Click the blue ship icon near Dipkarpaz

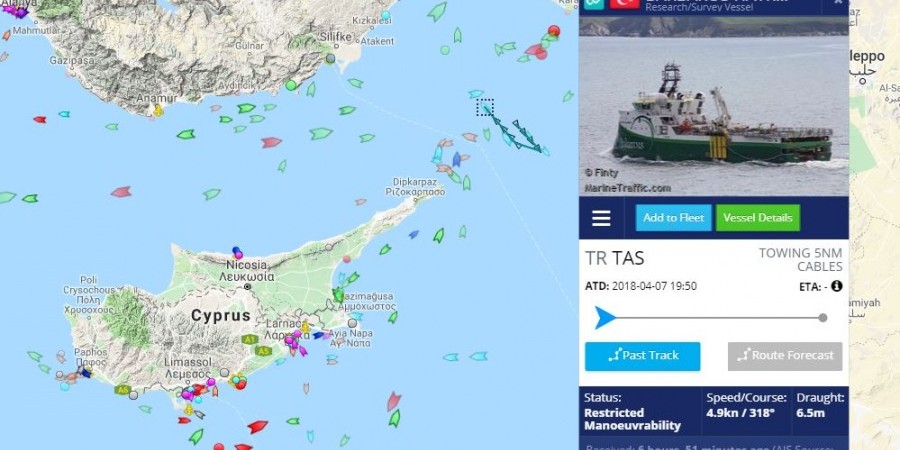click(x=456, y=159)
